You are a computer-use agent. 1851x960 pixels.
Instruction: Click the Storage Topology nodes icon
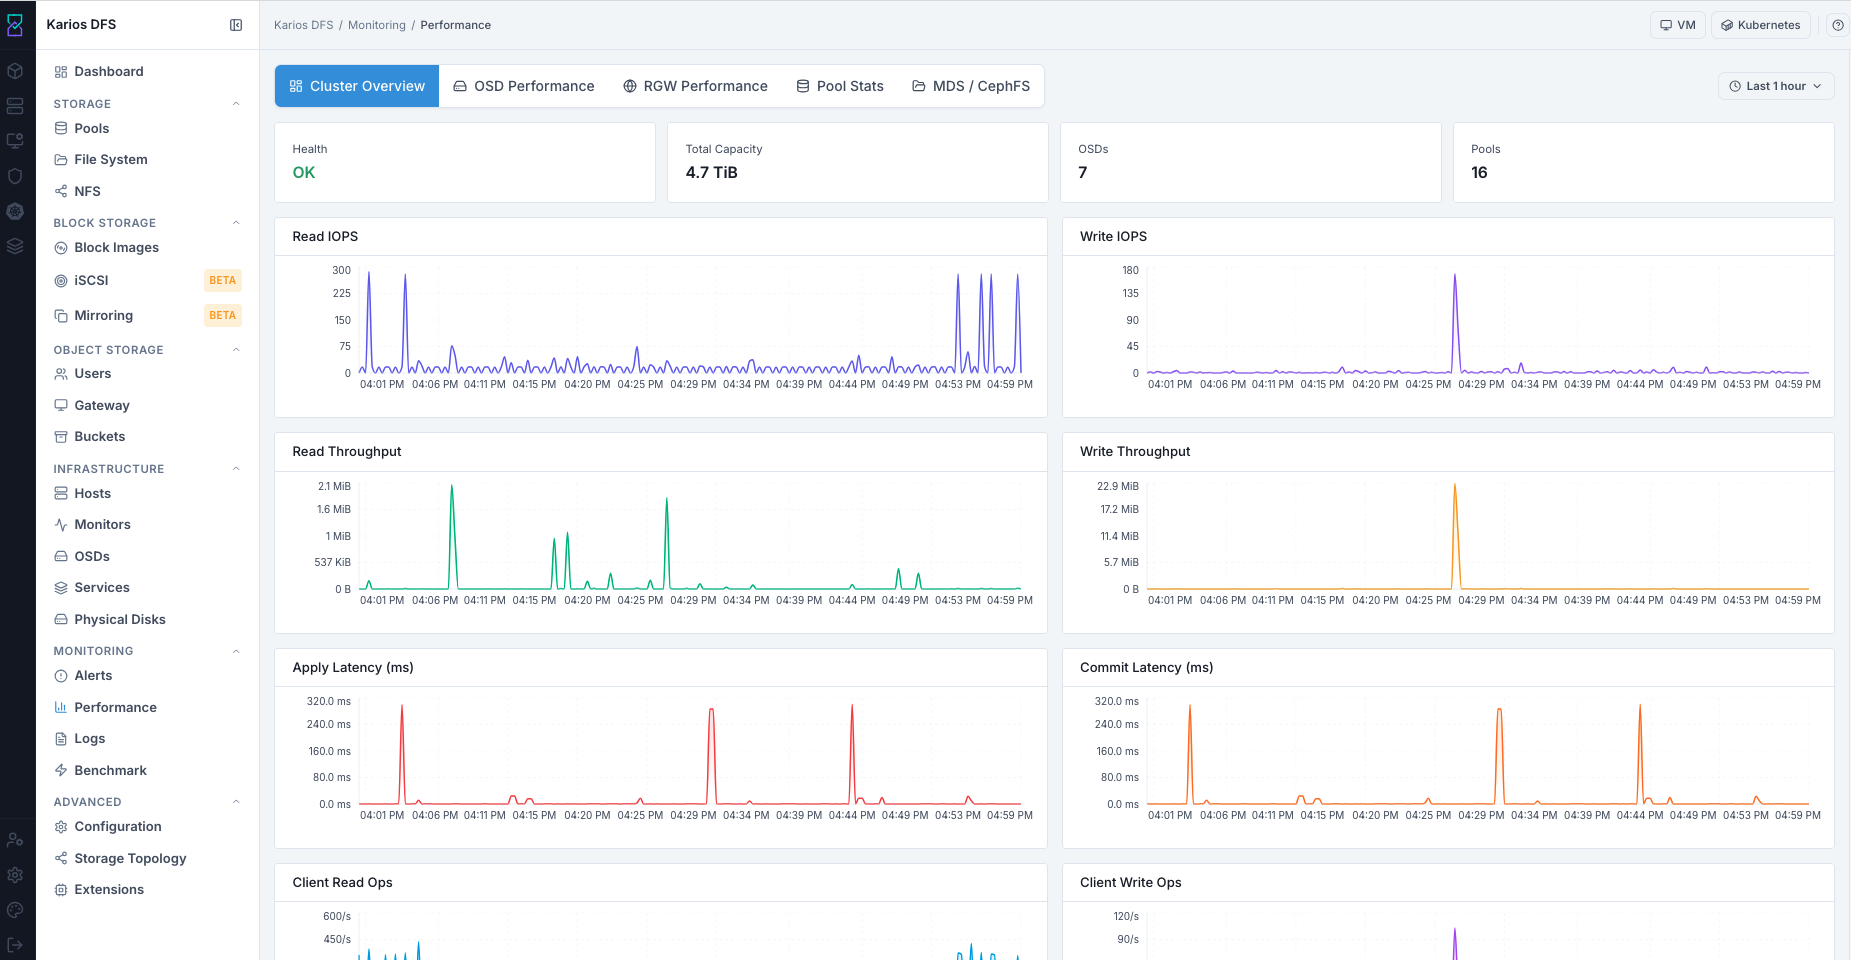[x=61, y=859]
